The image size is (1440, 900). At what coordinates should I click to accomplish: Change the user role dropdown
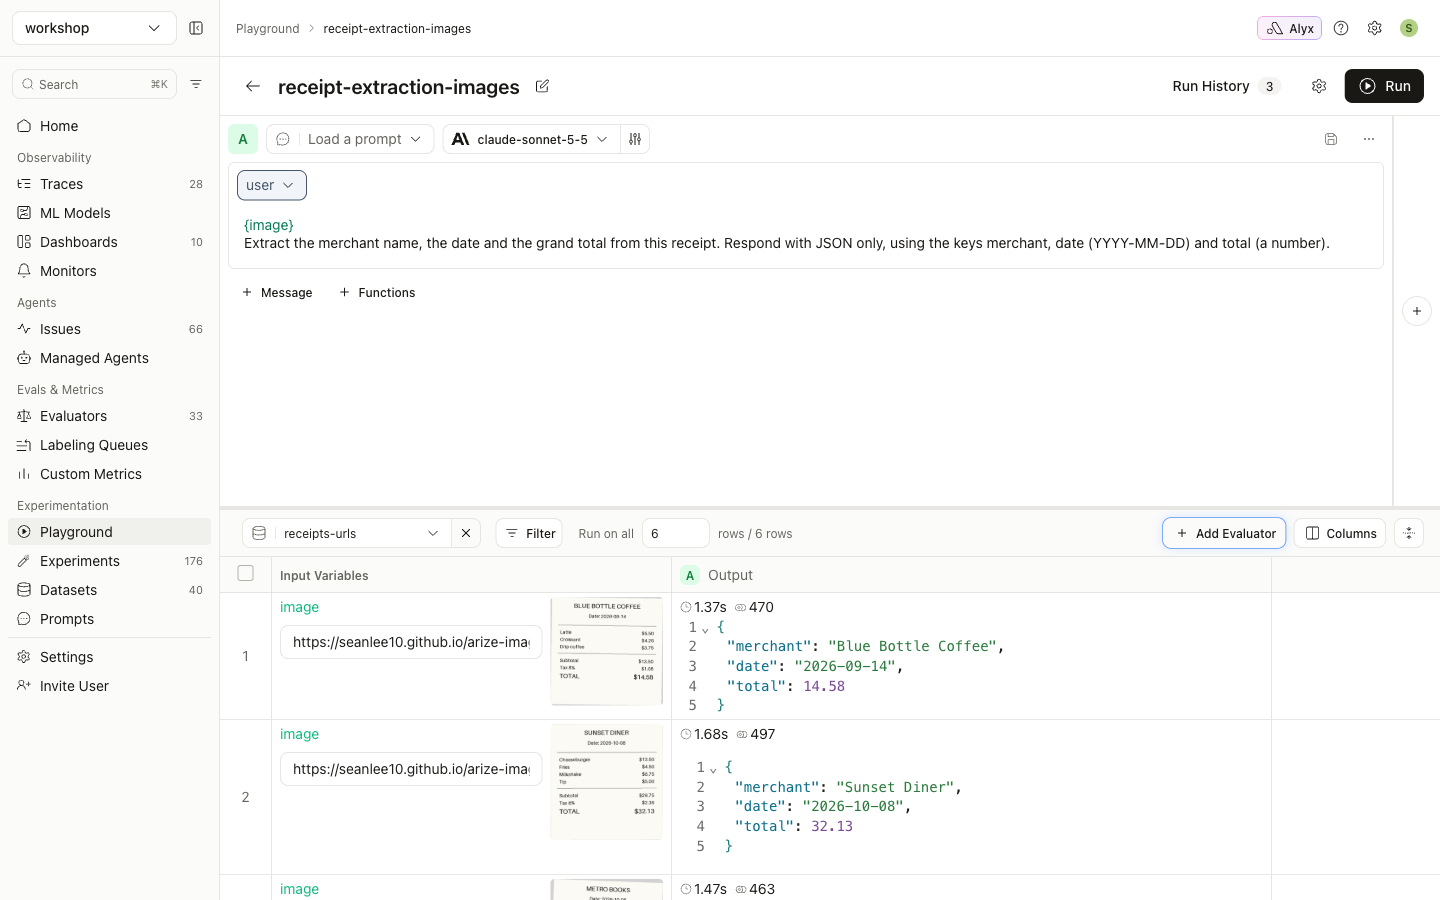(272, 185)
